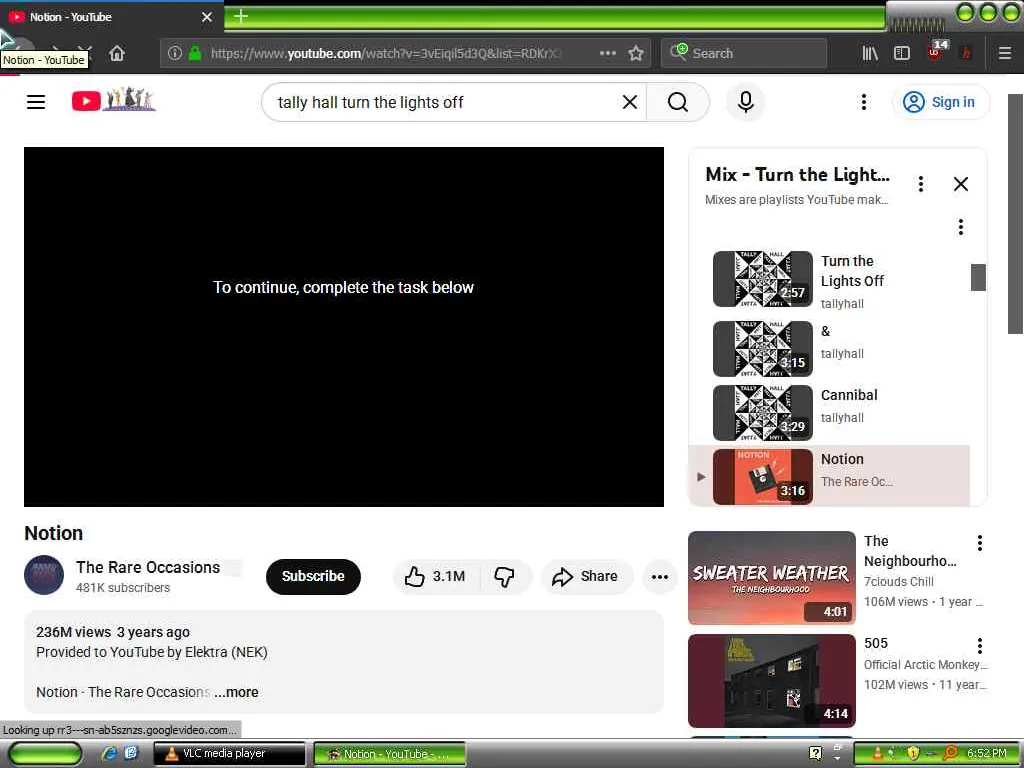Open The Rare Occasions channel name
Image resolution: width=1024 pixels, height=768 pixels.
pos(148,568)
